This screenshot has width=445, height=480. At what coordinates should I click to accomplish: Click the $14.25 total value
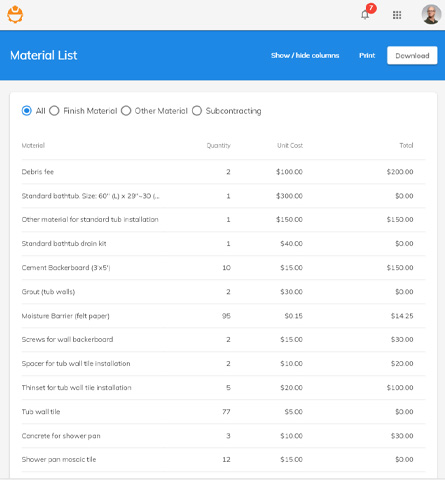(x=402, y=316)
